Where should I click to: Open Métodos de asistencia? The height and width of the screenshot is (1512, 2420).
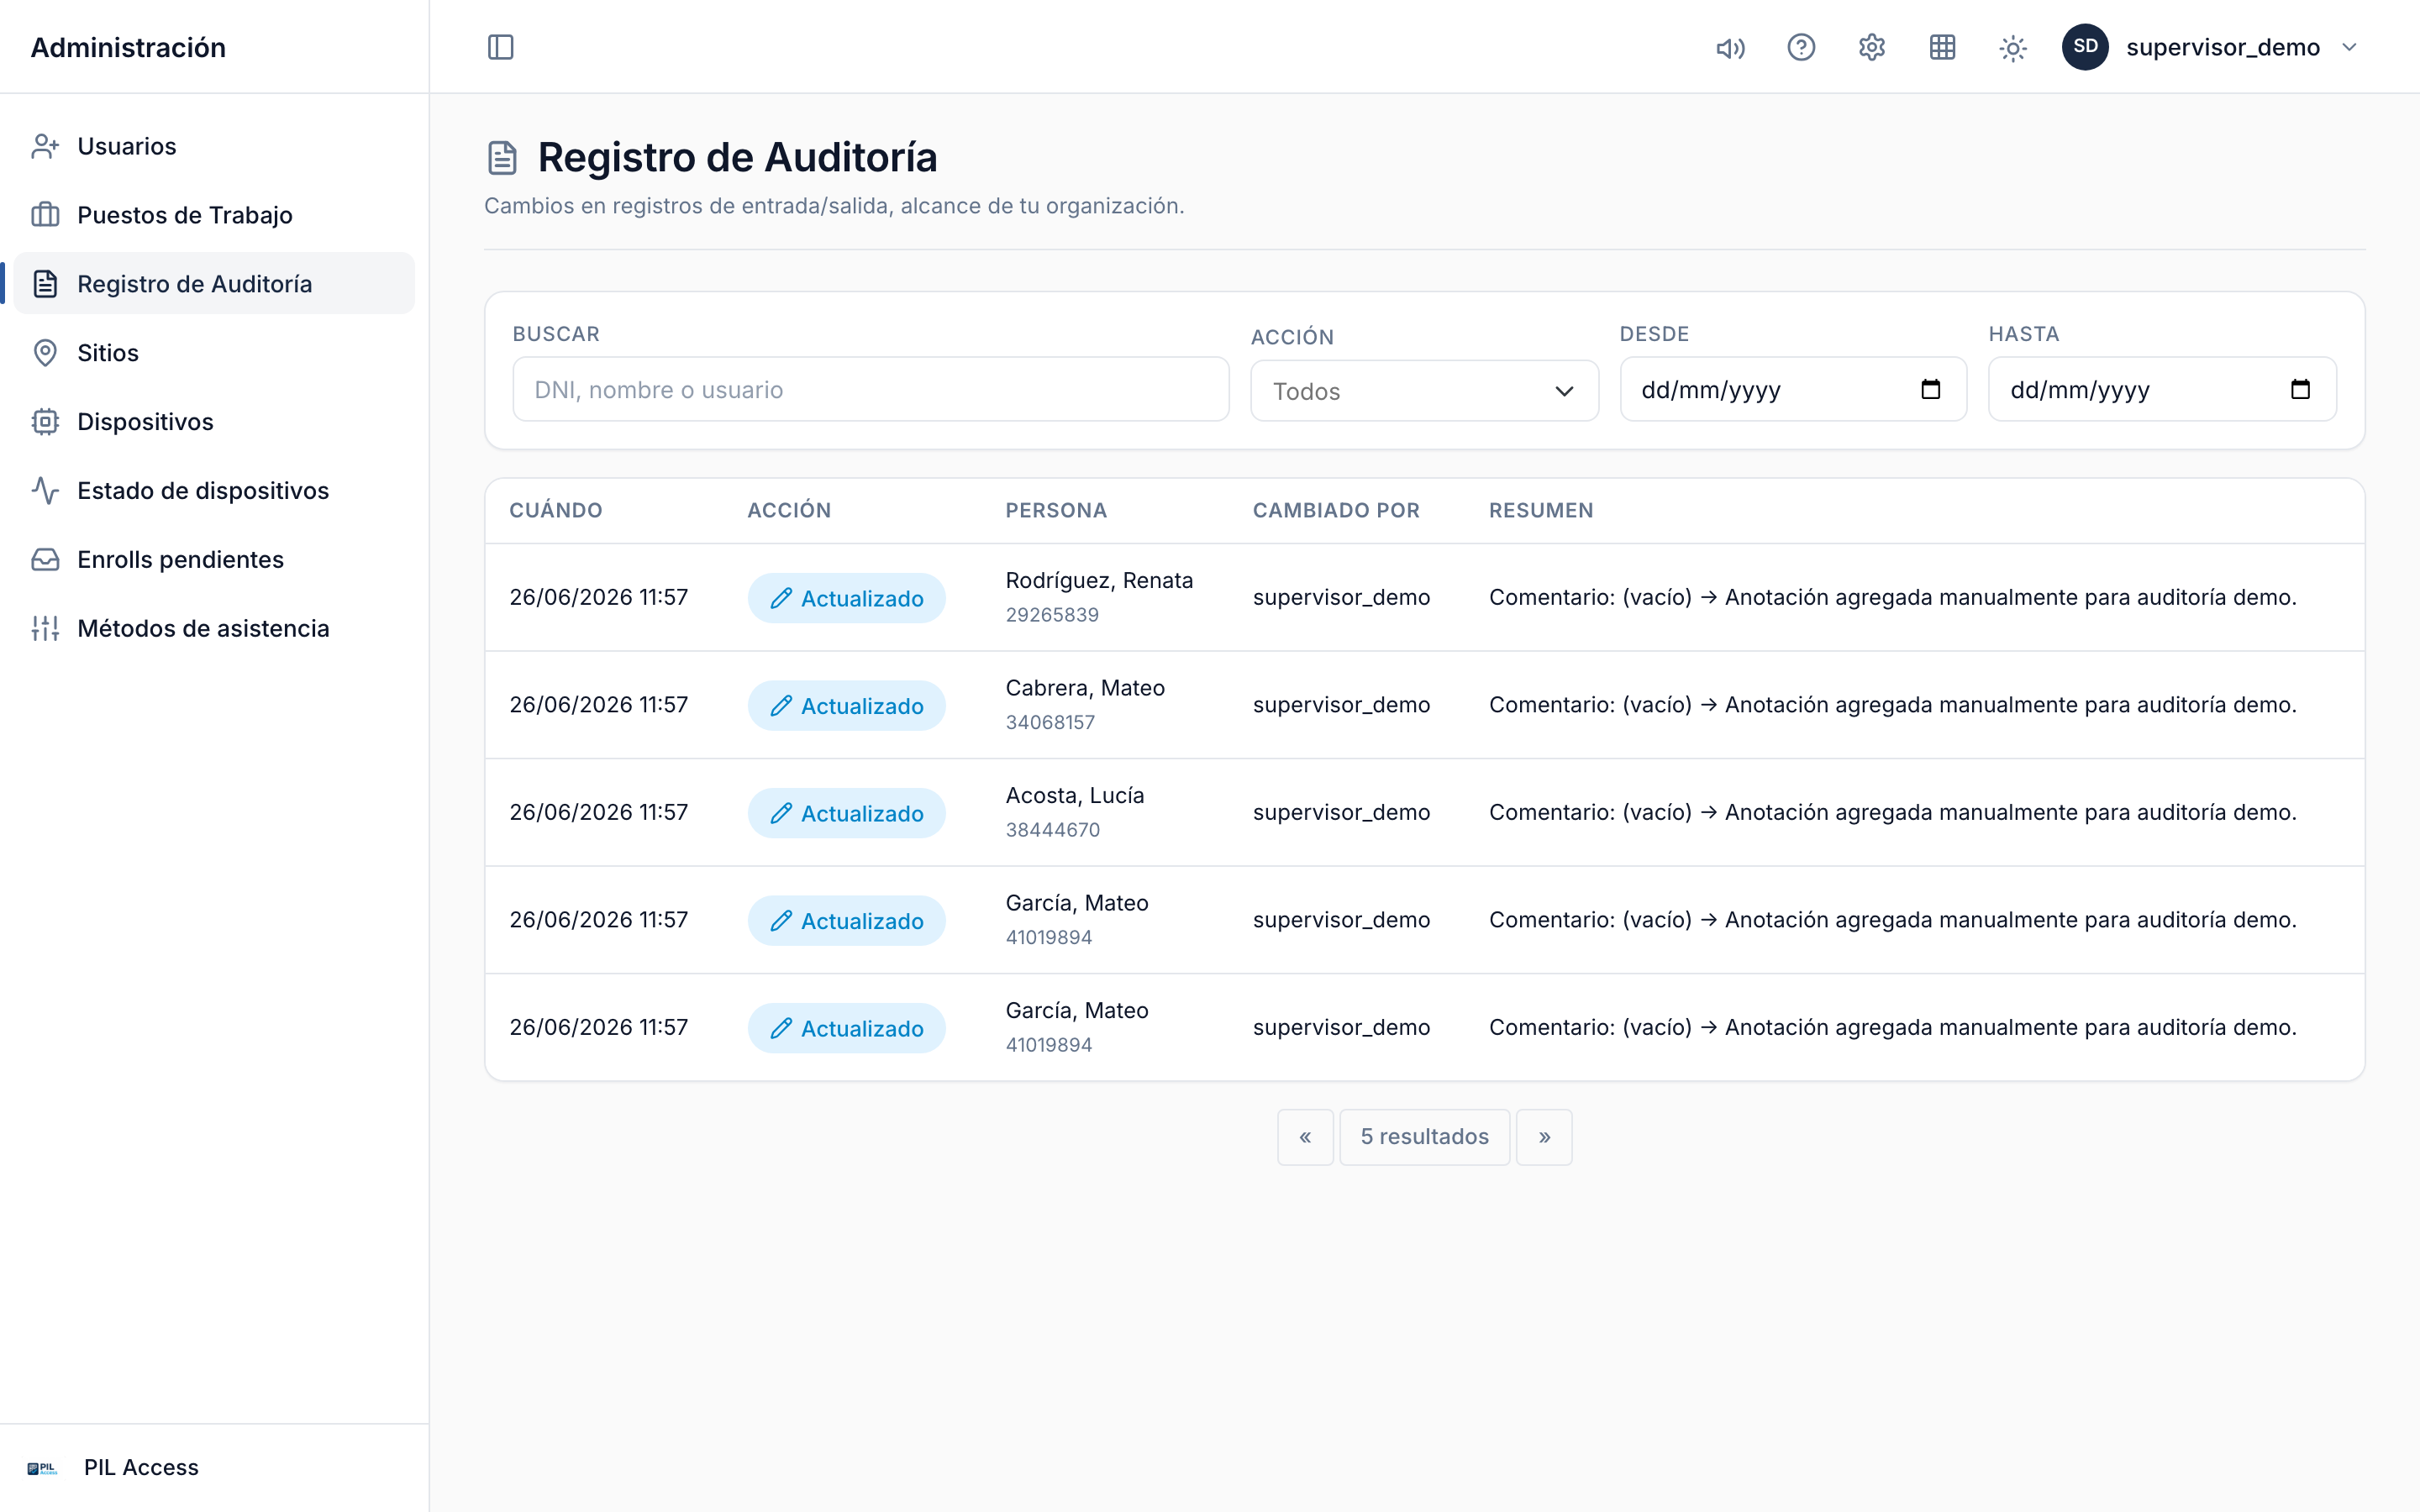pyautogui.click(x=213, y=628)
